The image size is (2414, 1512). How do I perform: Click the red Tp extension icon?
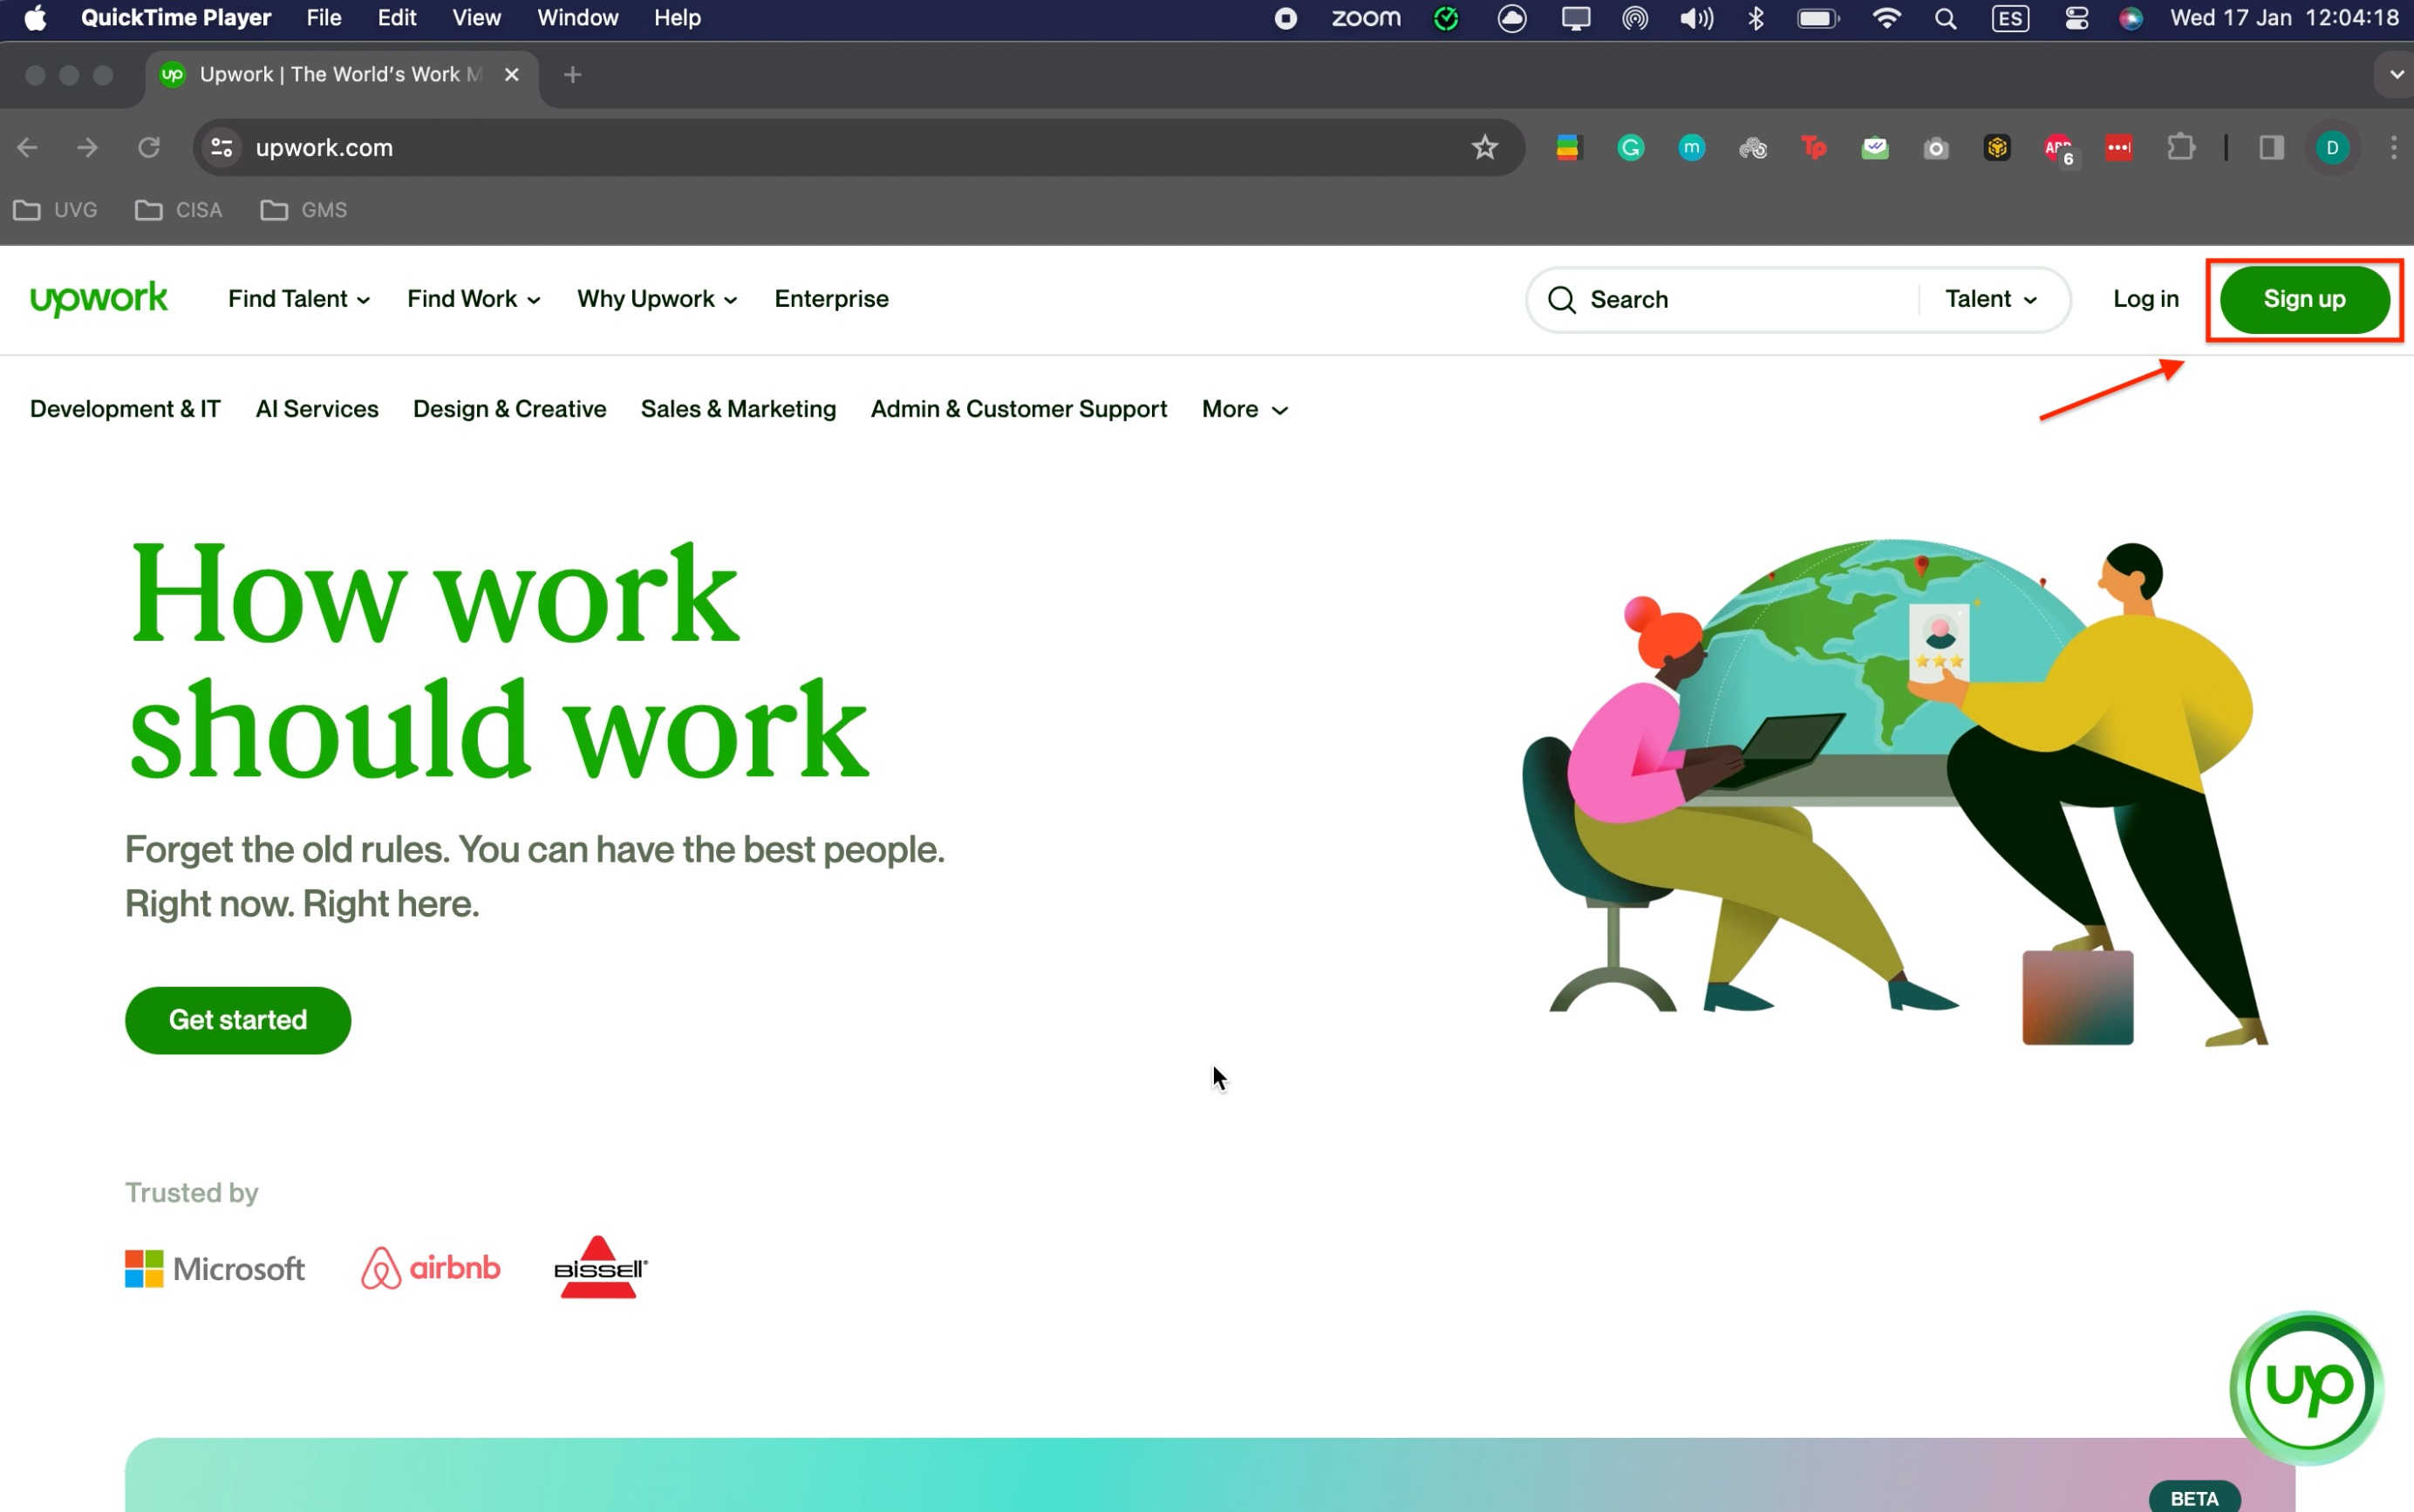pos(1813,148)
